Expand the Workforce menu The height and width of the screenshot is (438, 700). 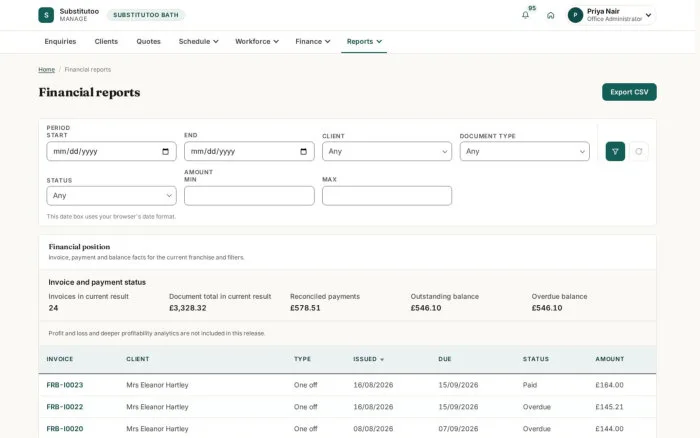point(257,42)
